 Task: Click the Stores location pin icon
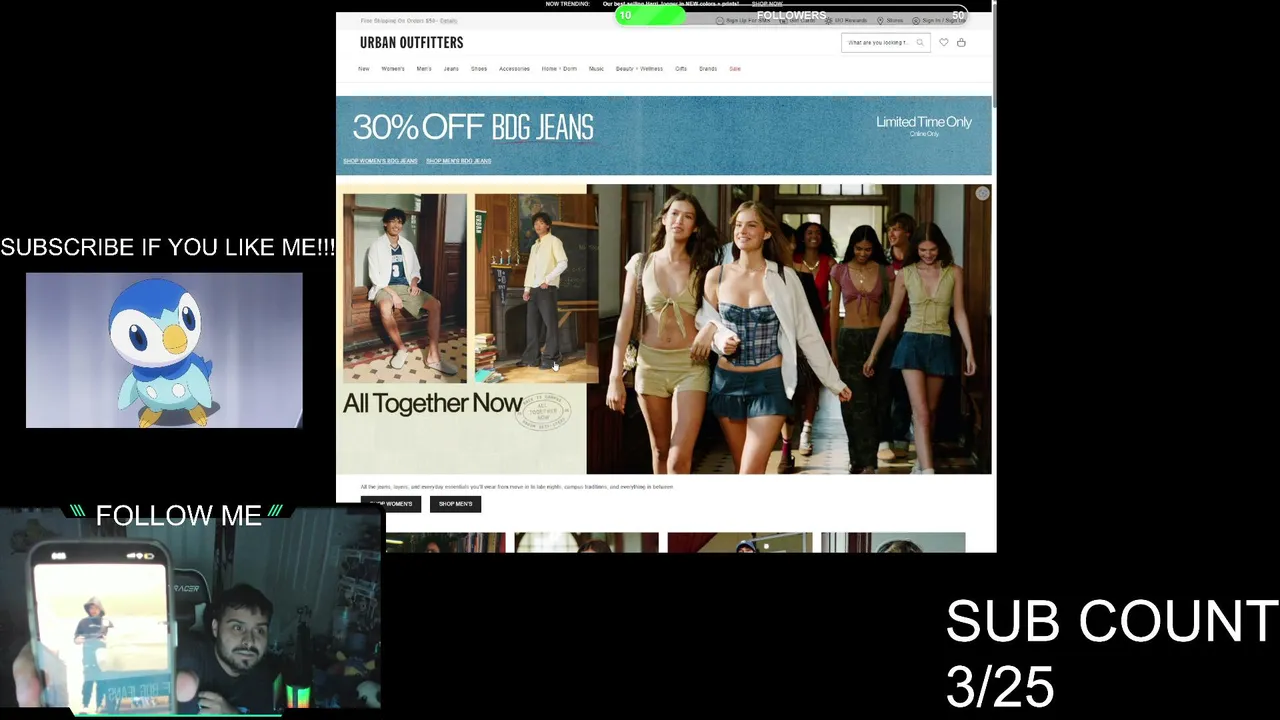(880, 20)
